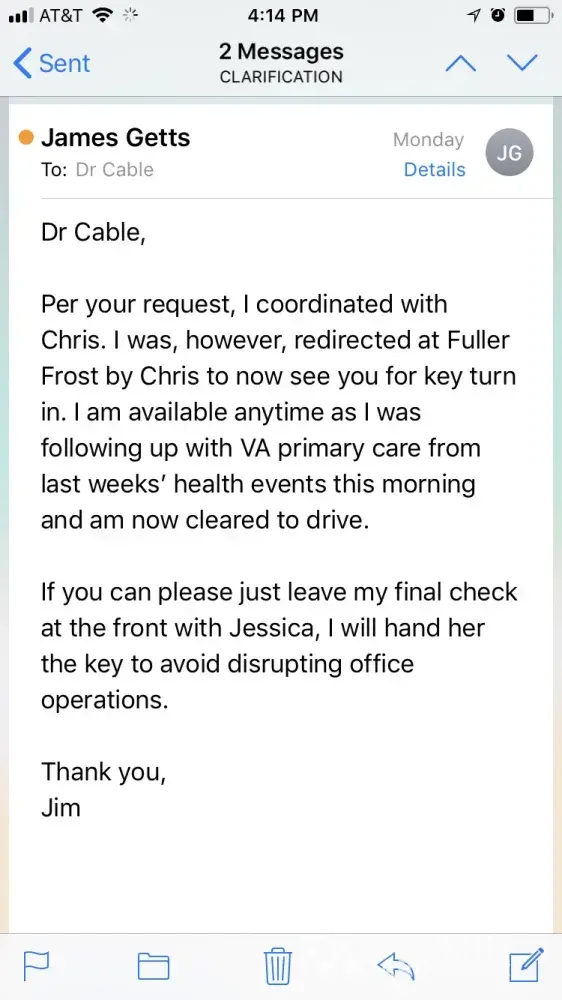Tap the 2 Messages thread title
Image resolution: width=562 pixels, height=1000 pixels.
point(281,52)
